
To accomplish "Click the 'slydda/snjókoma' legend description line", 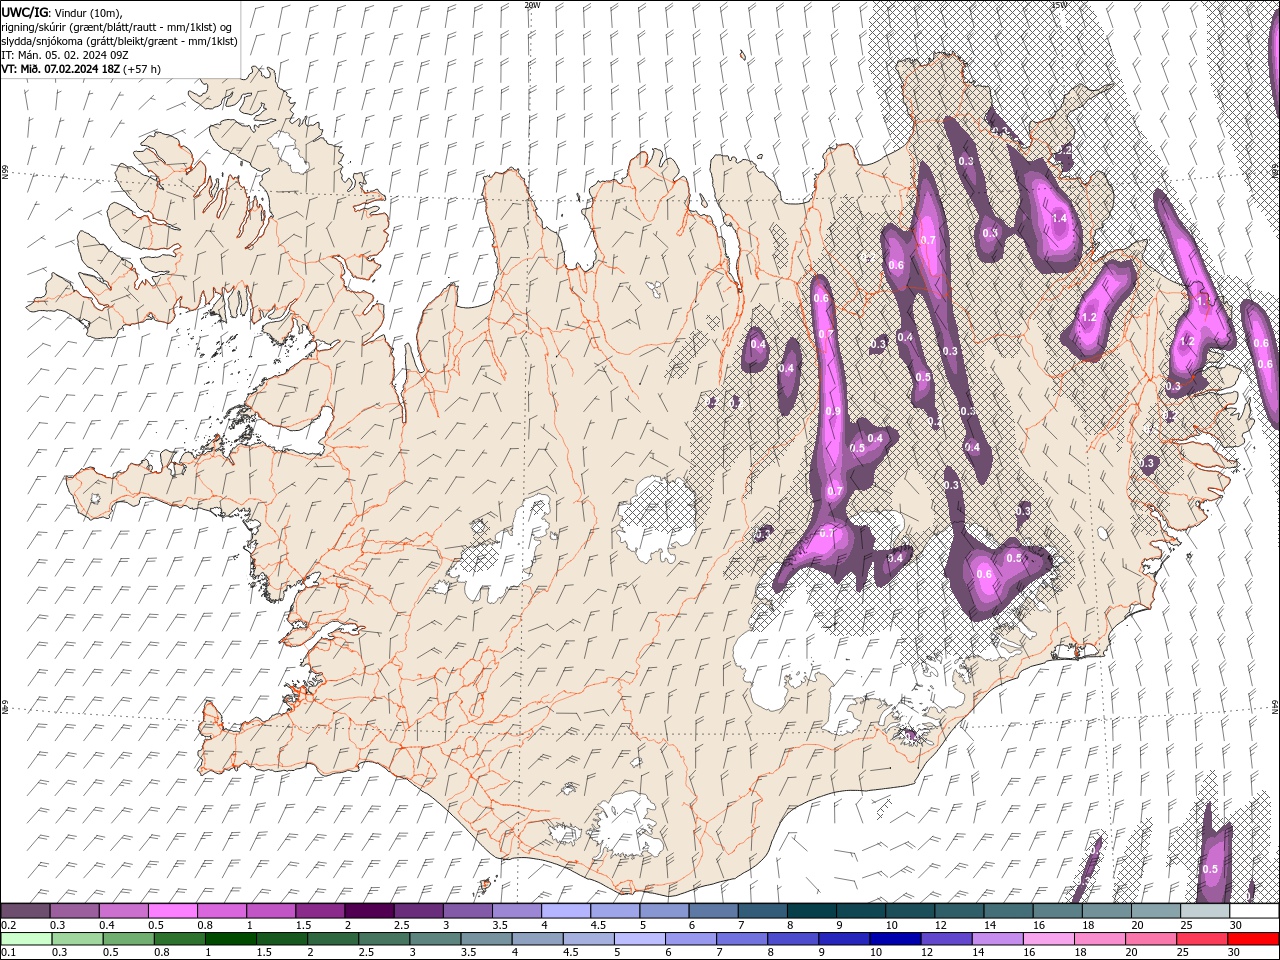I will pyautogui.click(x=120, y=41).
